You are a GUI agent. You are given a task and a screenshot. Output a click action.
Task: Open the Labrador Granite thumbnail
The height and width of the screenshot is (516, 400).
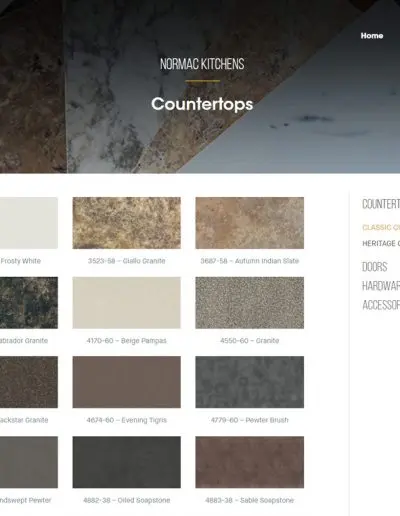pyautogui.click(x=29, y=303)
